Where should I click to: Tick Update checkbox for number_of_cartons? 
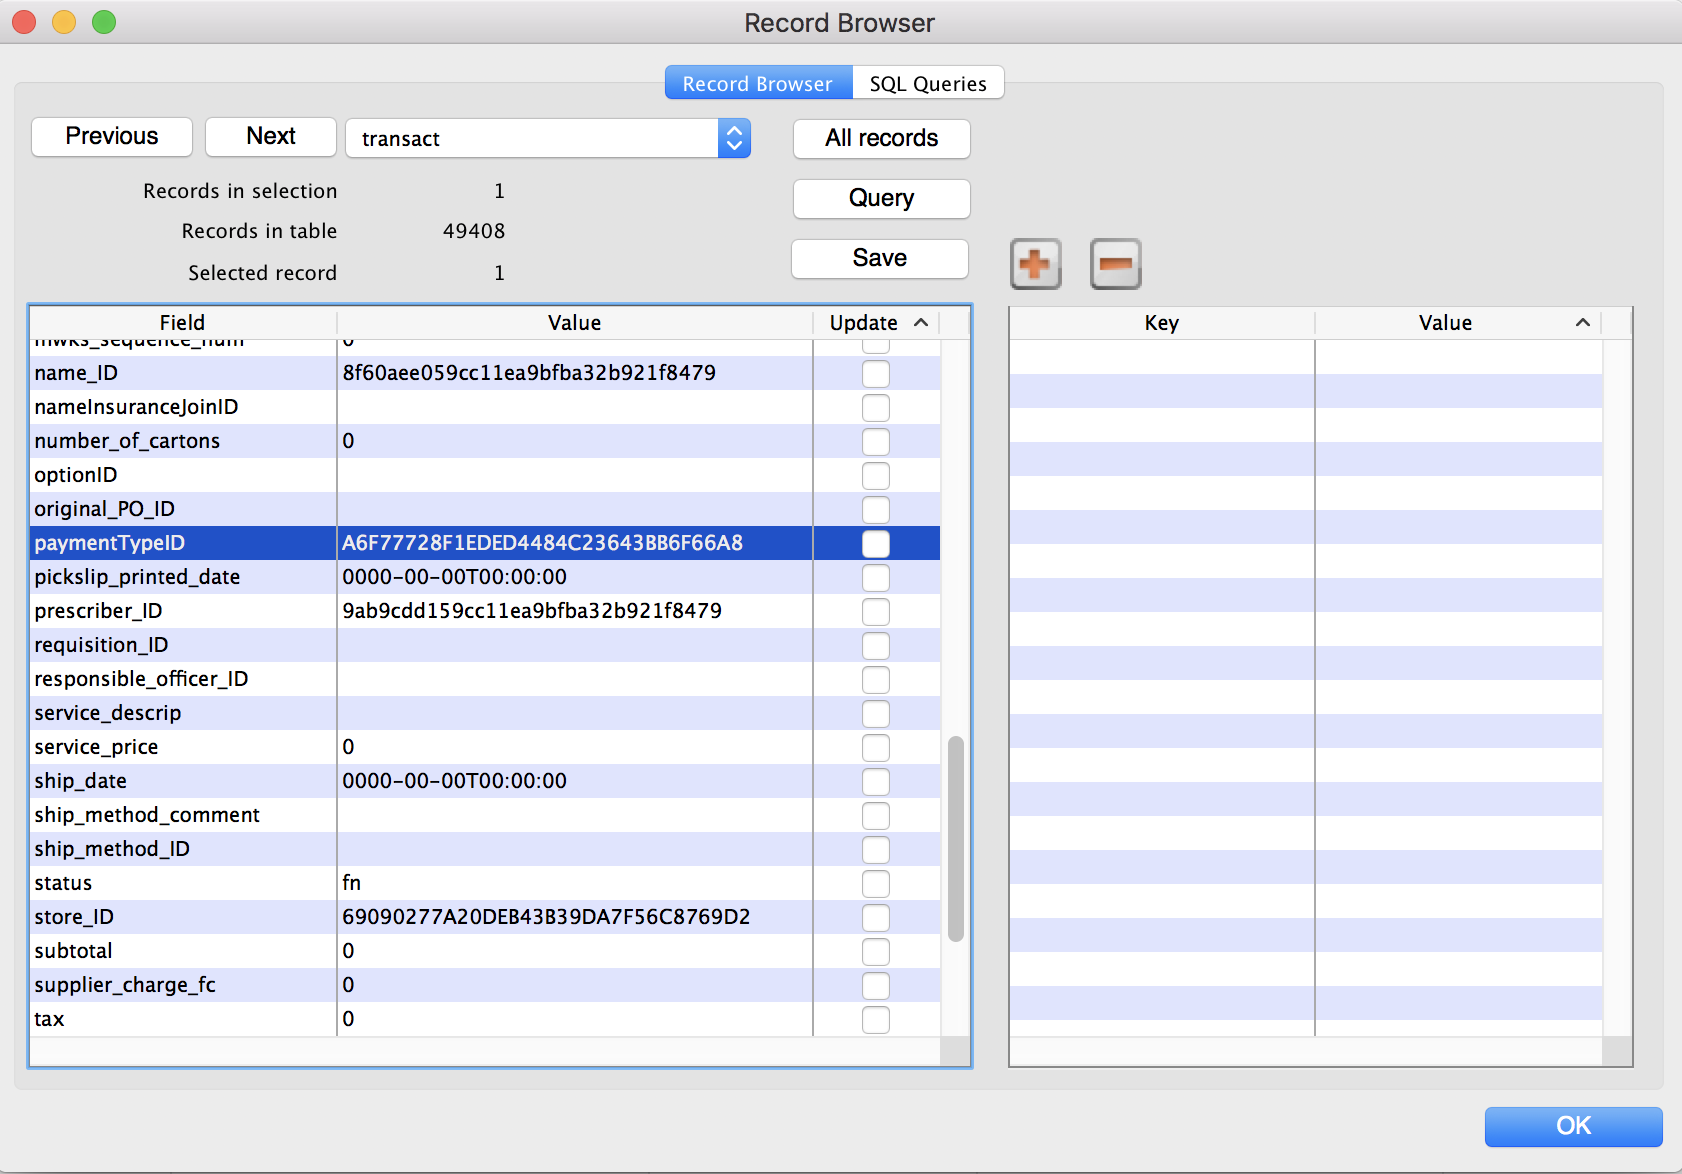click(876, 442)
